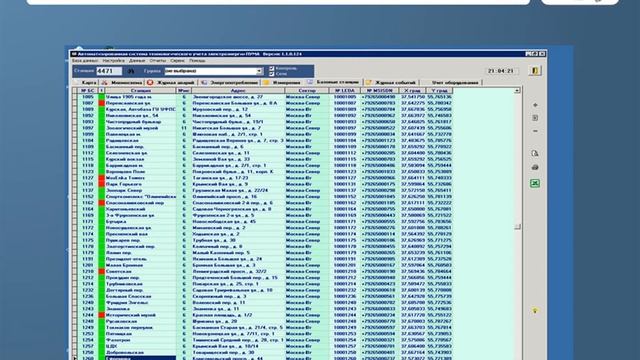Click the № LEDA column header
The height and width of the screenshot is (360, 640).
[345, 91]
